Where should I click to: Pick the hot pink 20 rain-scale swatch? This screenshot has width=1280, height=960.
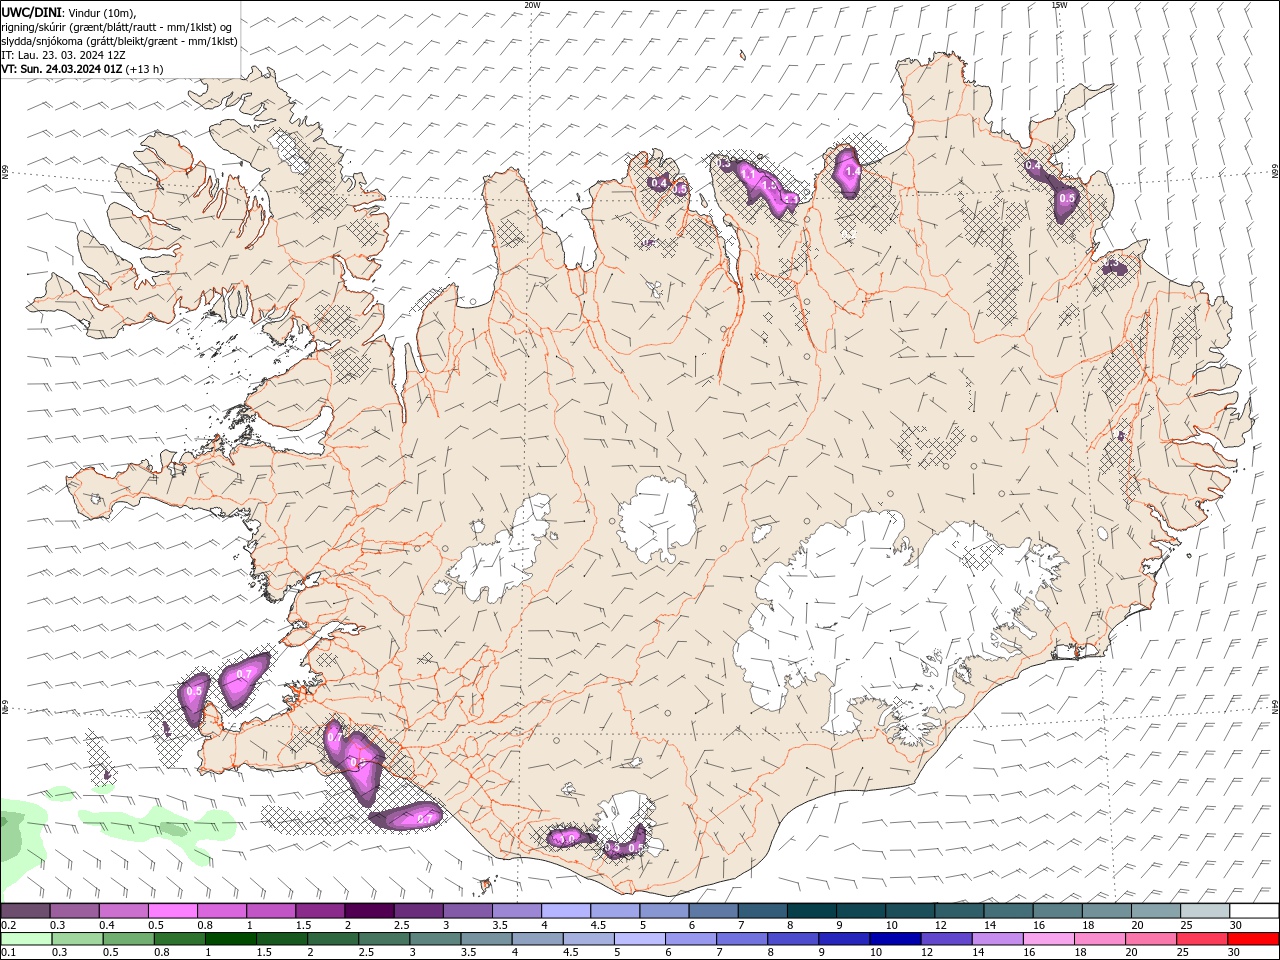pyautogui.click(x=1150, y=939)
